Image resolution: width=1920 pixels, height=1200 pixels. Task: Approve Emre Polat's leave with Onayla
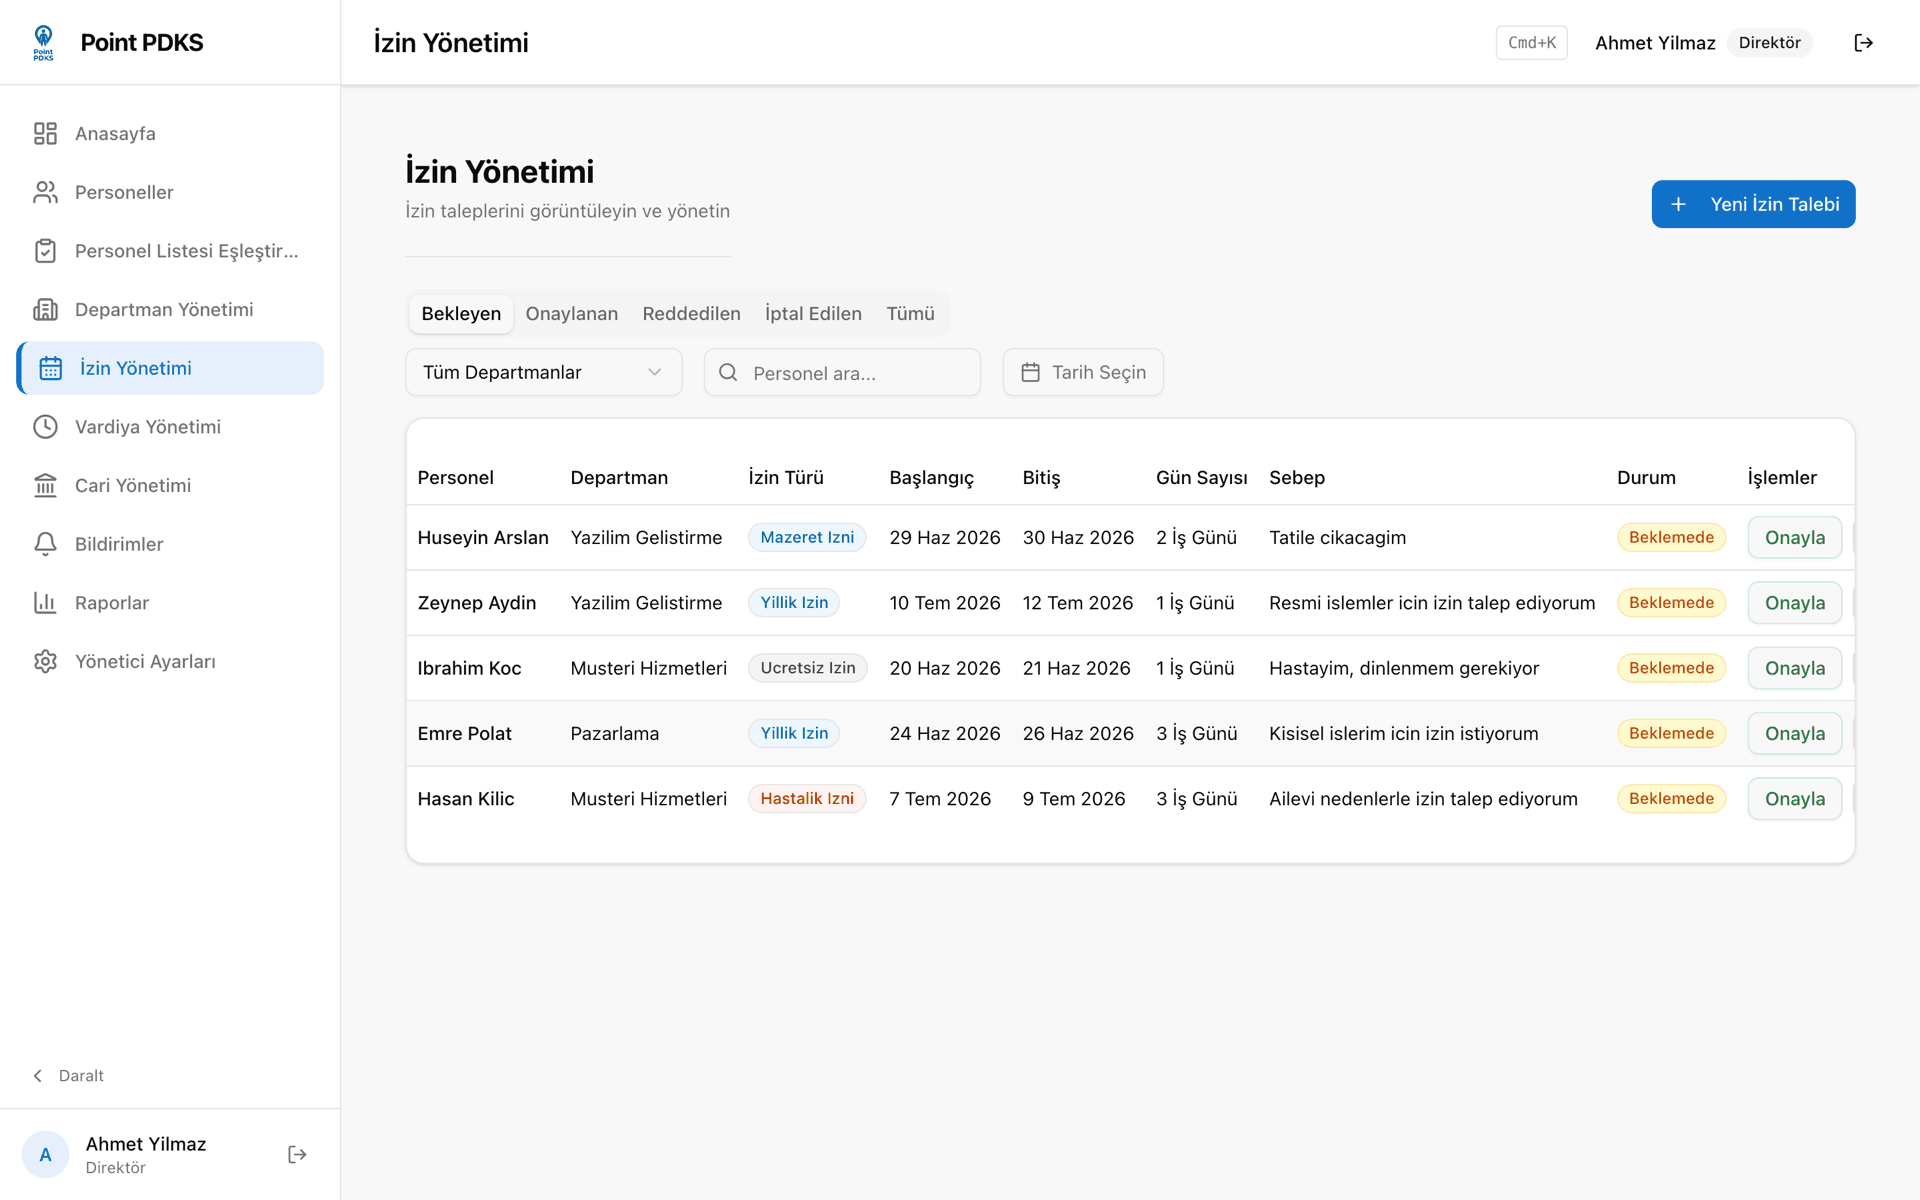click(1795, 734)
